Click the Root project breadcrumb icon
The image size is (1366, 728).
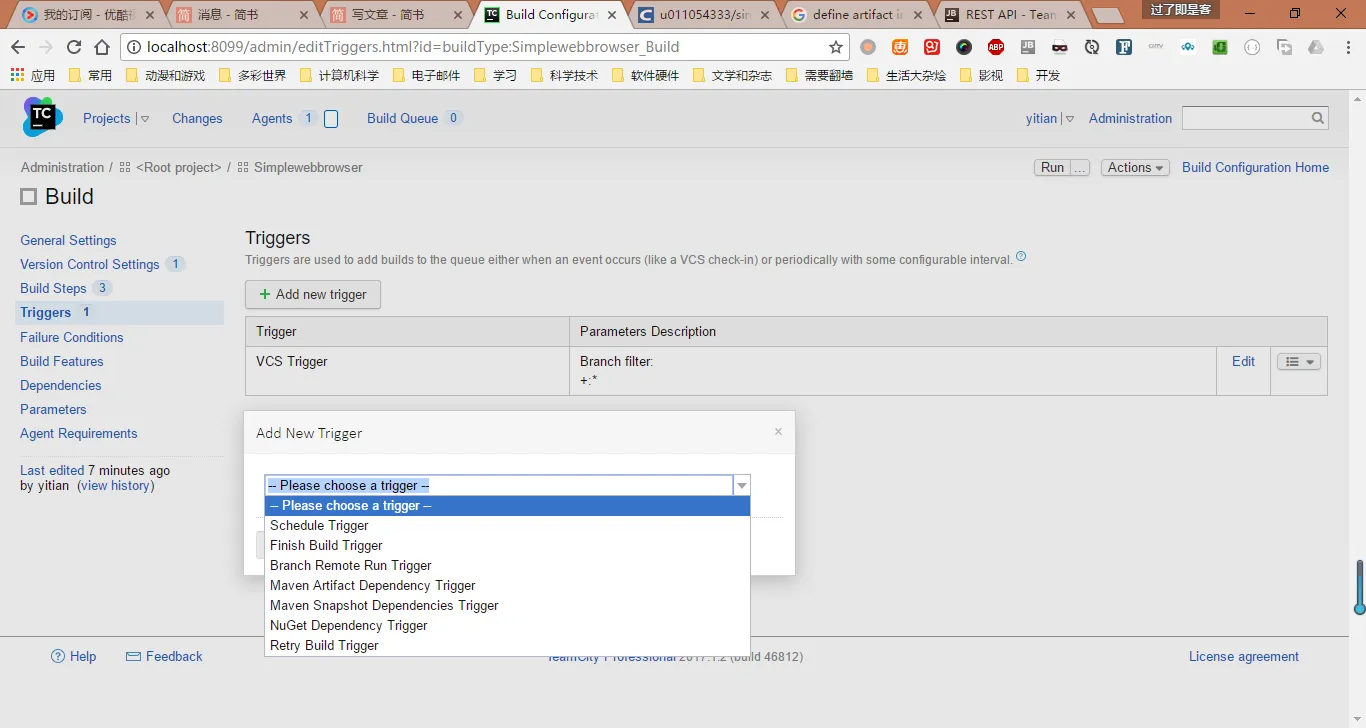pos(125,168)
